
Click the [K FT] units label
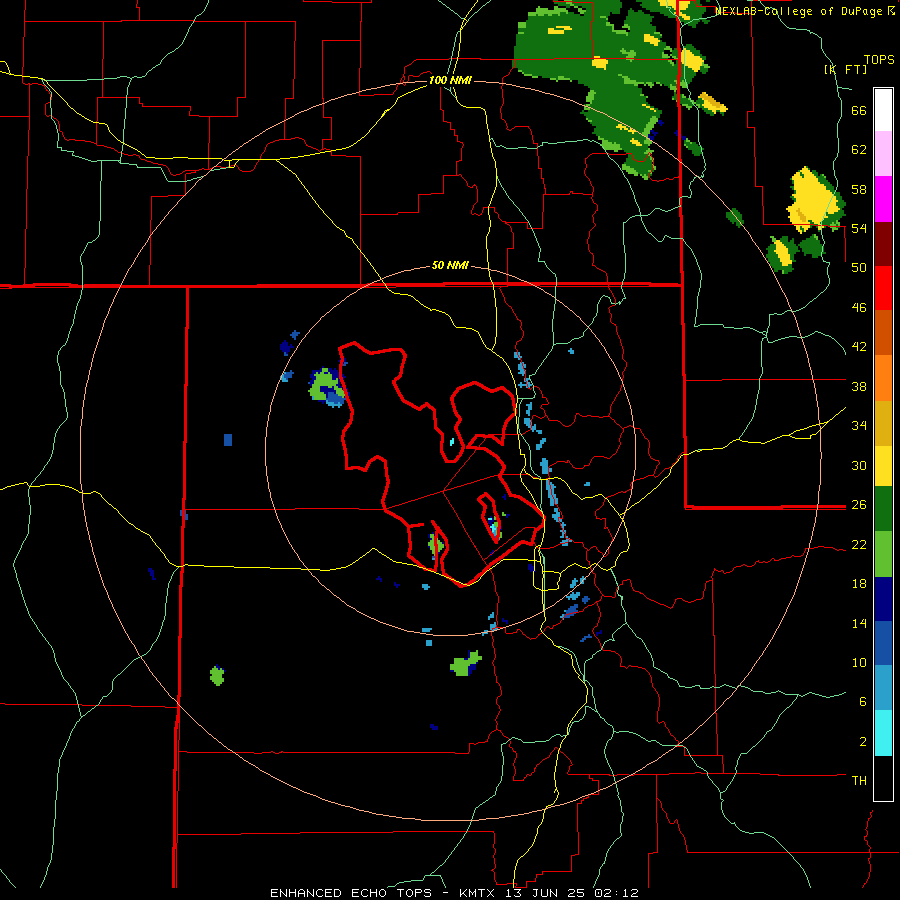tap(845, 69)
